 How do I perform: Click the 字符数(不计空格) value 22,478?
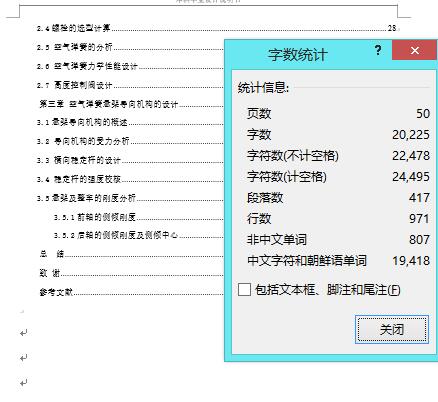click(x=411, y=156)
